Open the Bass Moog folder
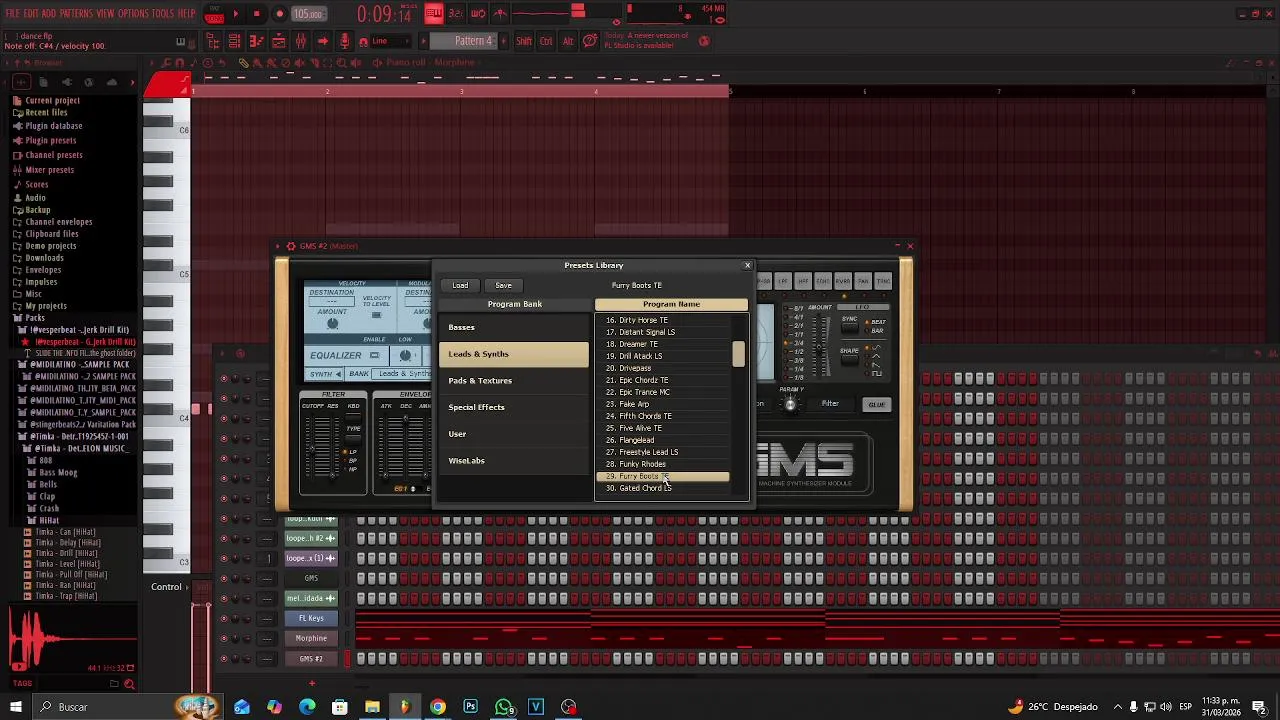The image size is (1280, 720). (x=57, y=473)
